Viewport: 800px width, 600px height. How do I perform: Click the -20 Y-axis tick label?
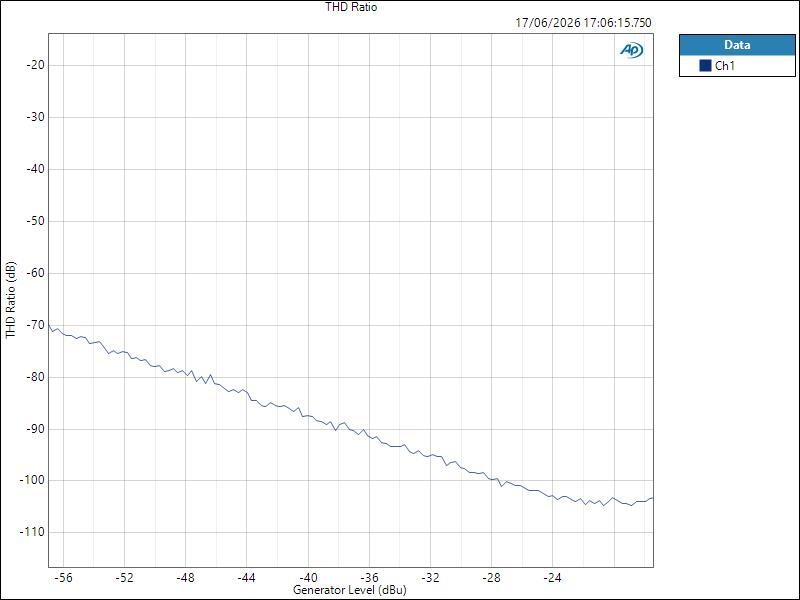tap(35, 65)
